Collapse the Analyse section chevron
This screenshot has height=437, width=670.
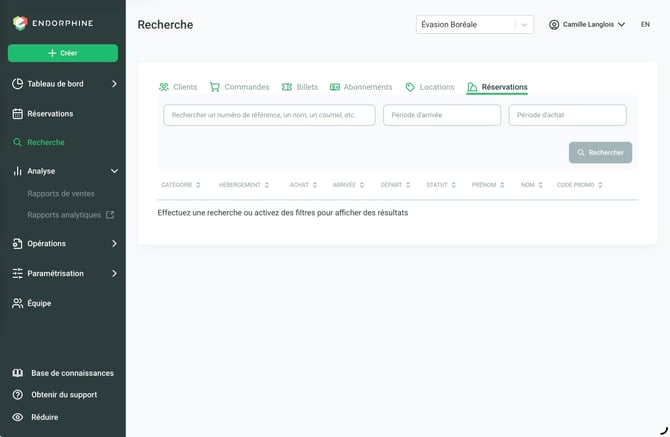click(114, 171)
